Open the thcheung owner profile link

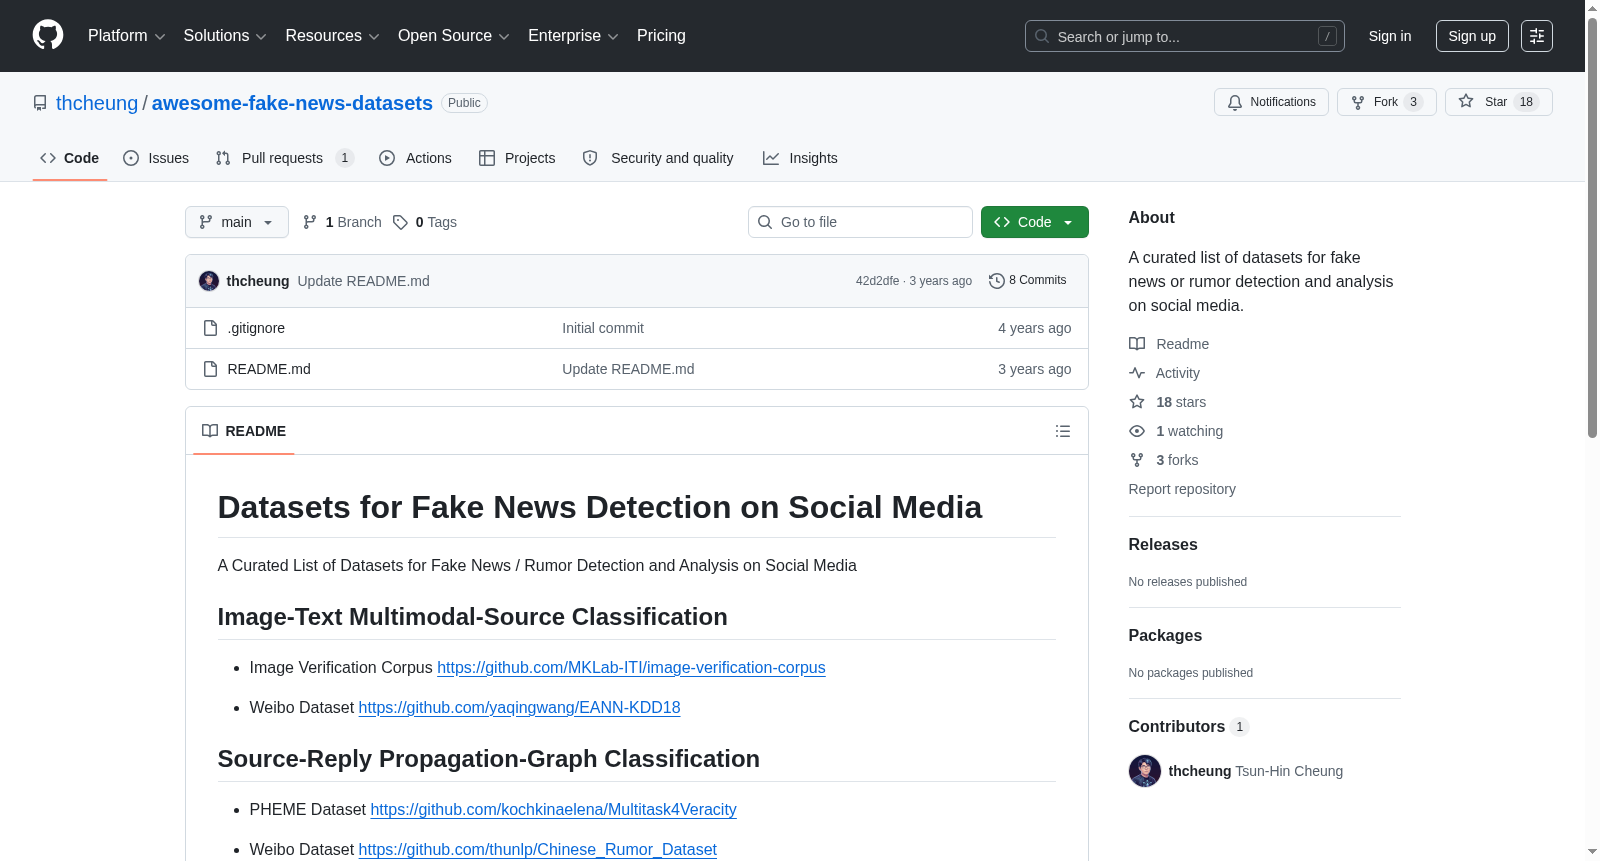97,103
